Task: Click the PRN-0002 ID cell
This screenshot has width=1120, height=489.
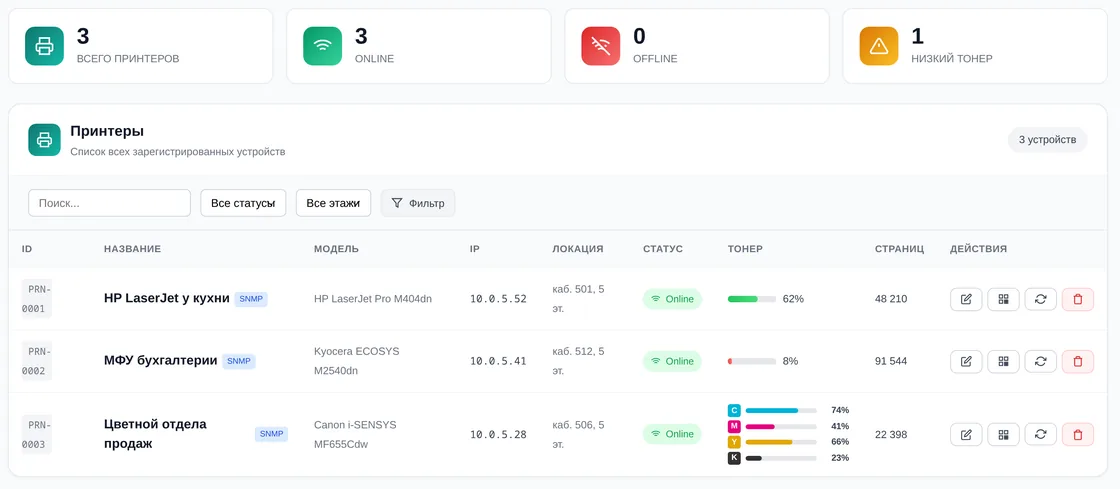Action: 36,361
